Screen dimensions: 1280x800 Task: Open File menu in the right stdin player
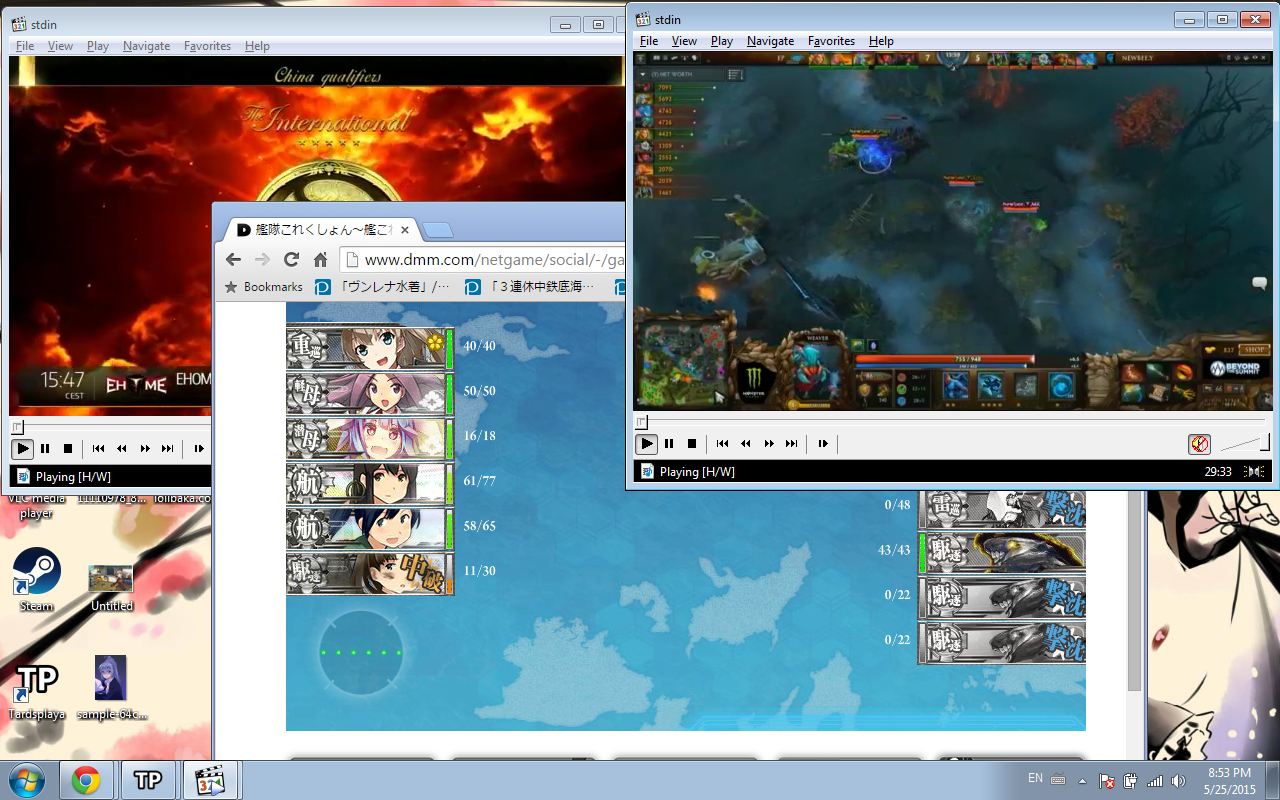click(649, 41)
